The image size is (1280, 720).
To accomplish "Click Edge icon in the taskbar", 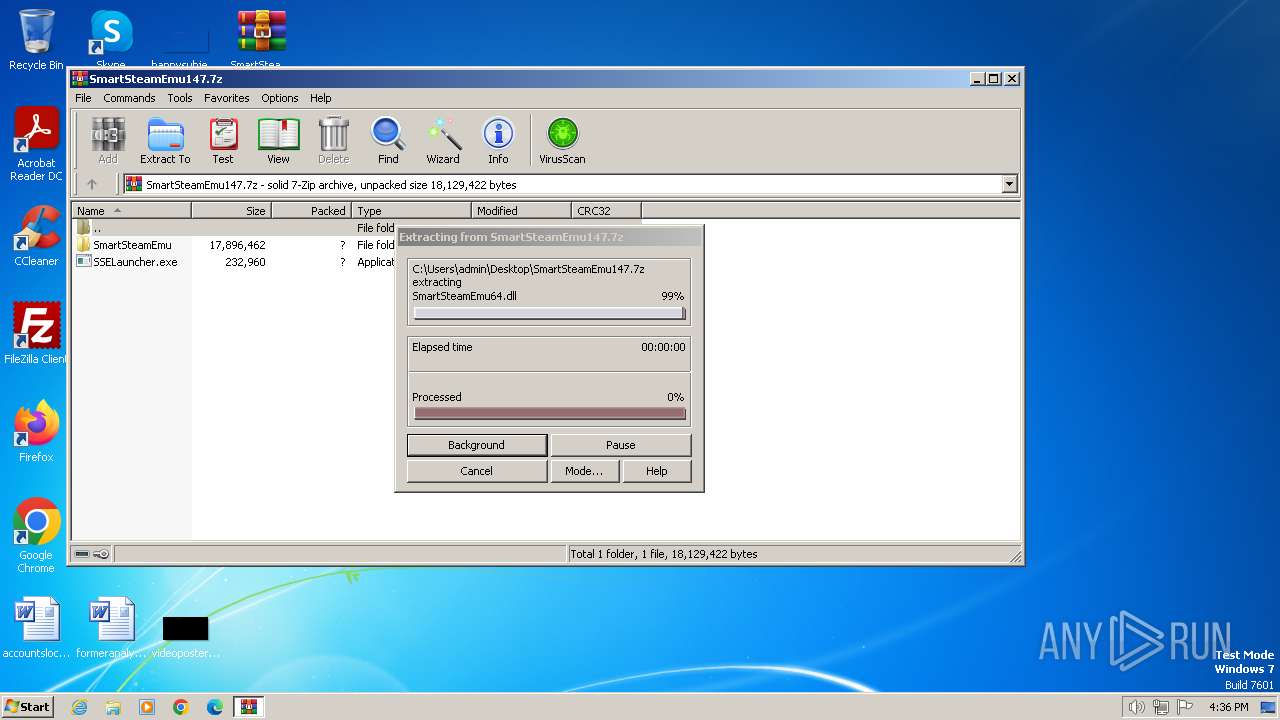I will pos(215,707).
